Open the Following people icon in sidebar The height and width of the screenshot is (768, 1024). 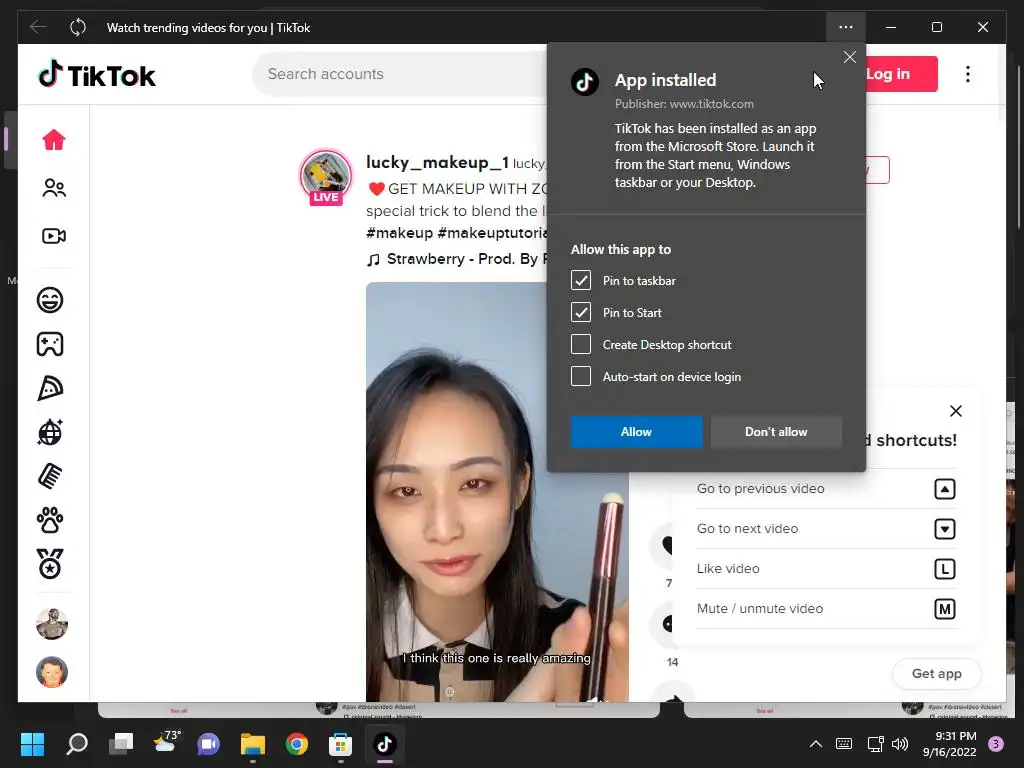54,188
